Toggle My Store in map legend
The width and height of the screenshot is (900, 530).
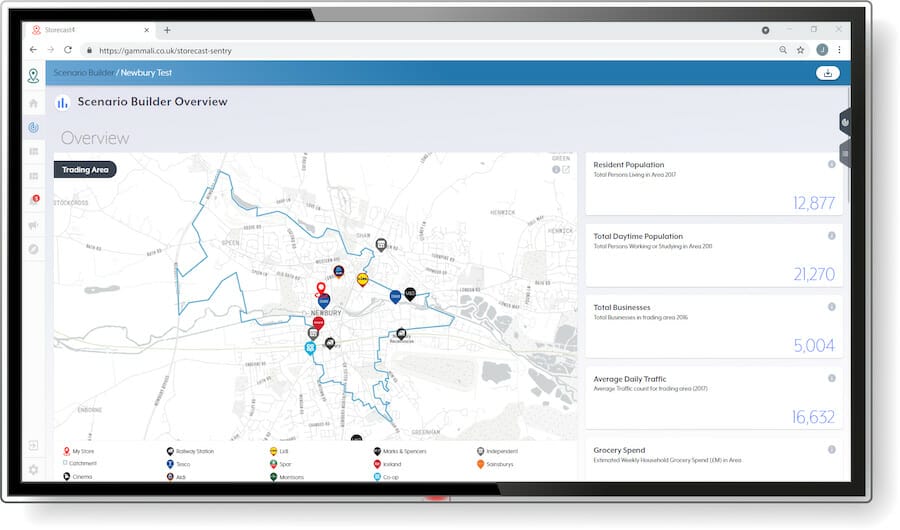[79, 451]
